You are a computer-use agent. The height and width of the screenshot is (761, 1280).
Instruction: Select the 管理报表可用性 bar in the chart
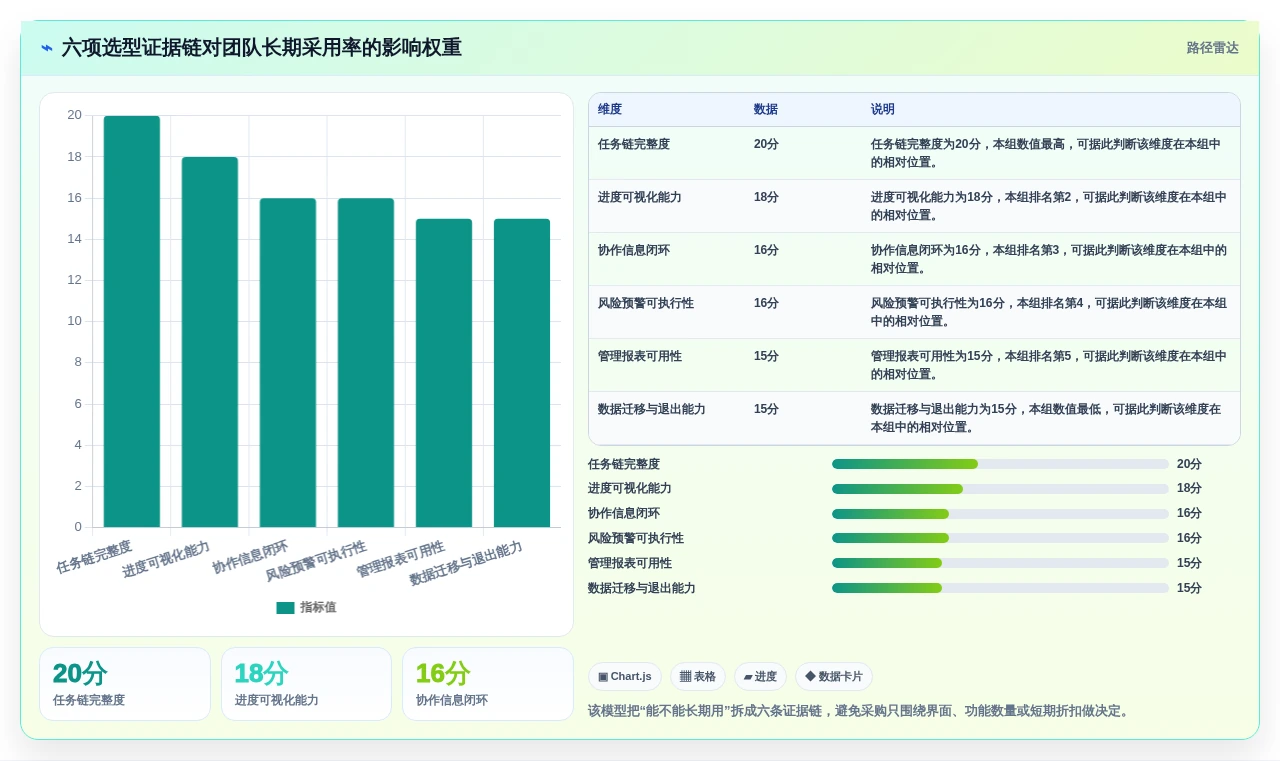point(444,373)
